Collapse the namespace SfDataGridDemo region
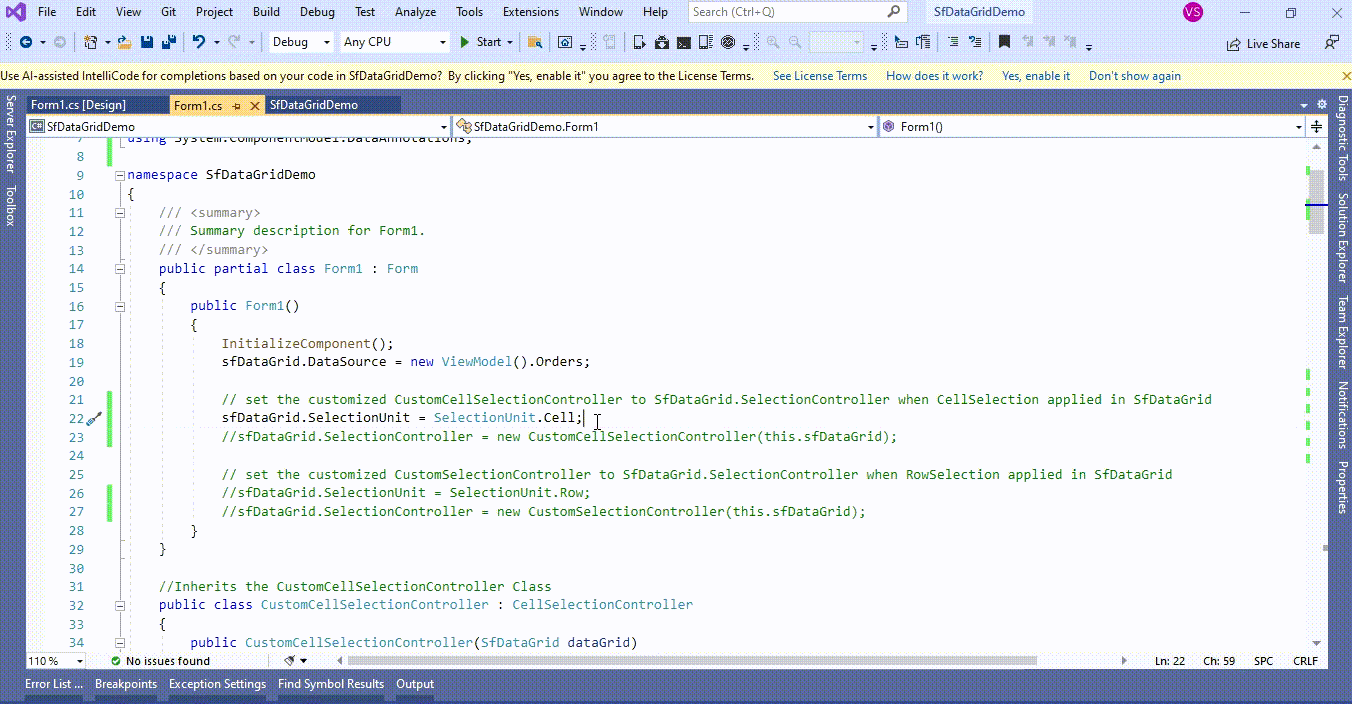The height and width of the screenshot is (704, 1352). coord(120,175)
